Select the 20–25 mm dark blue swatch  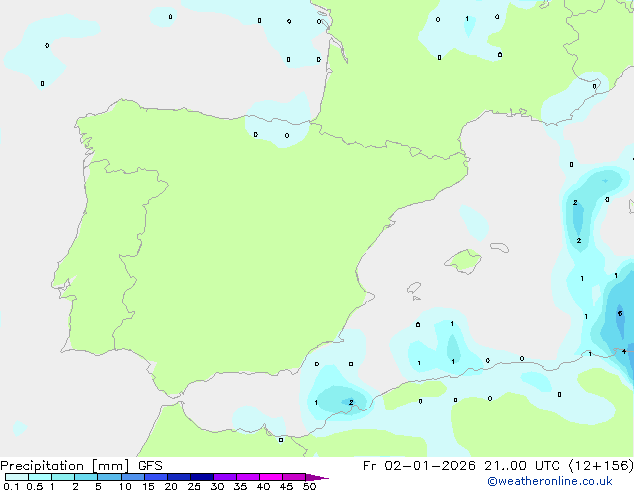point(178,477)
